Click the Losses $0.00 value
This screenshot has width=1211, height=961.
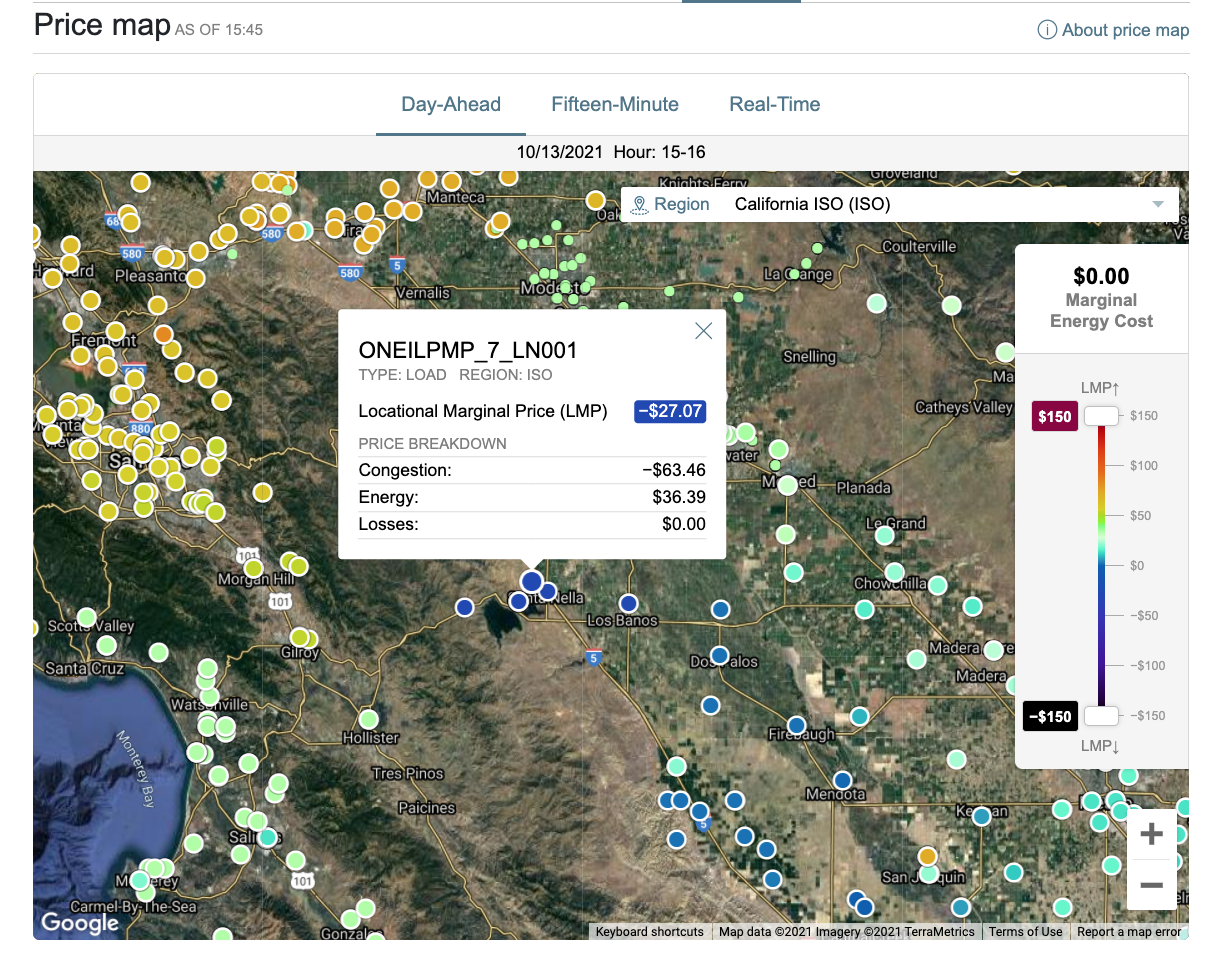pyautogui.click(x=684, y=524)
